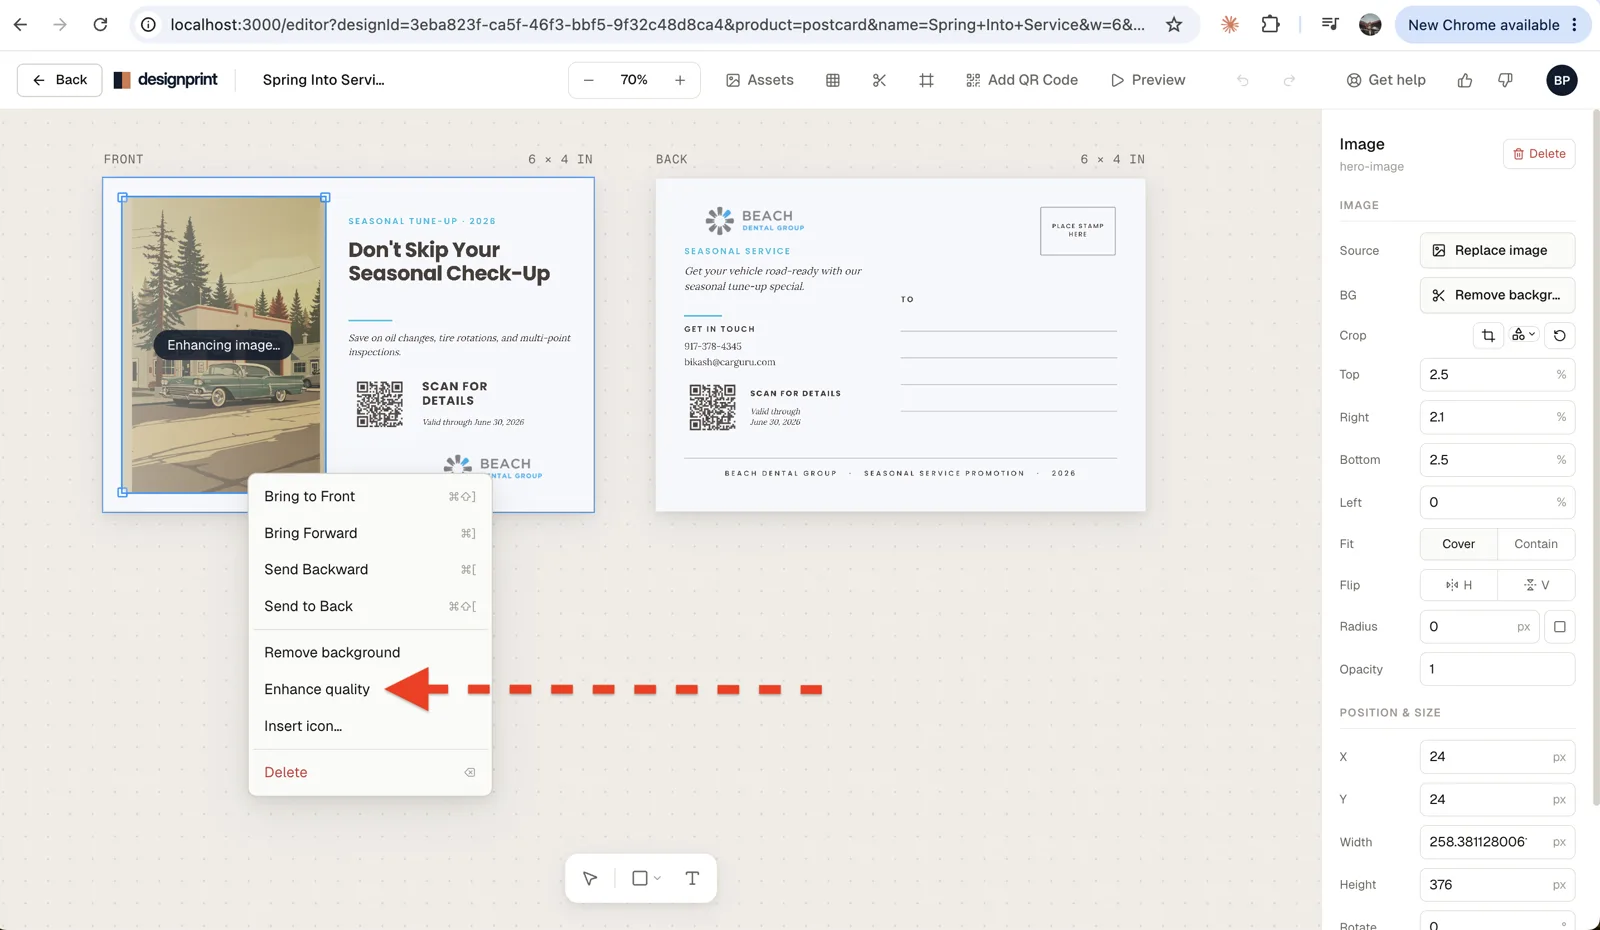This screenshot has width=1600, height=930.
Task: Zoom out with minus button
Action: [589, 80]
